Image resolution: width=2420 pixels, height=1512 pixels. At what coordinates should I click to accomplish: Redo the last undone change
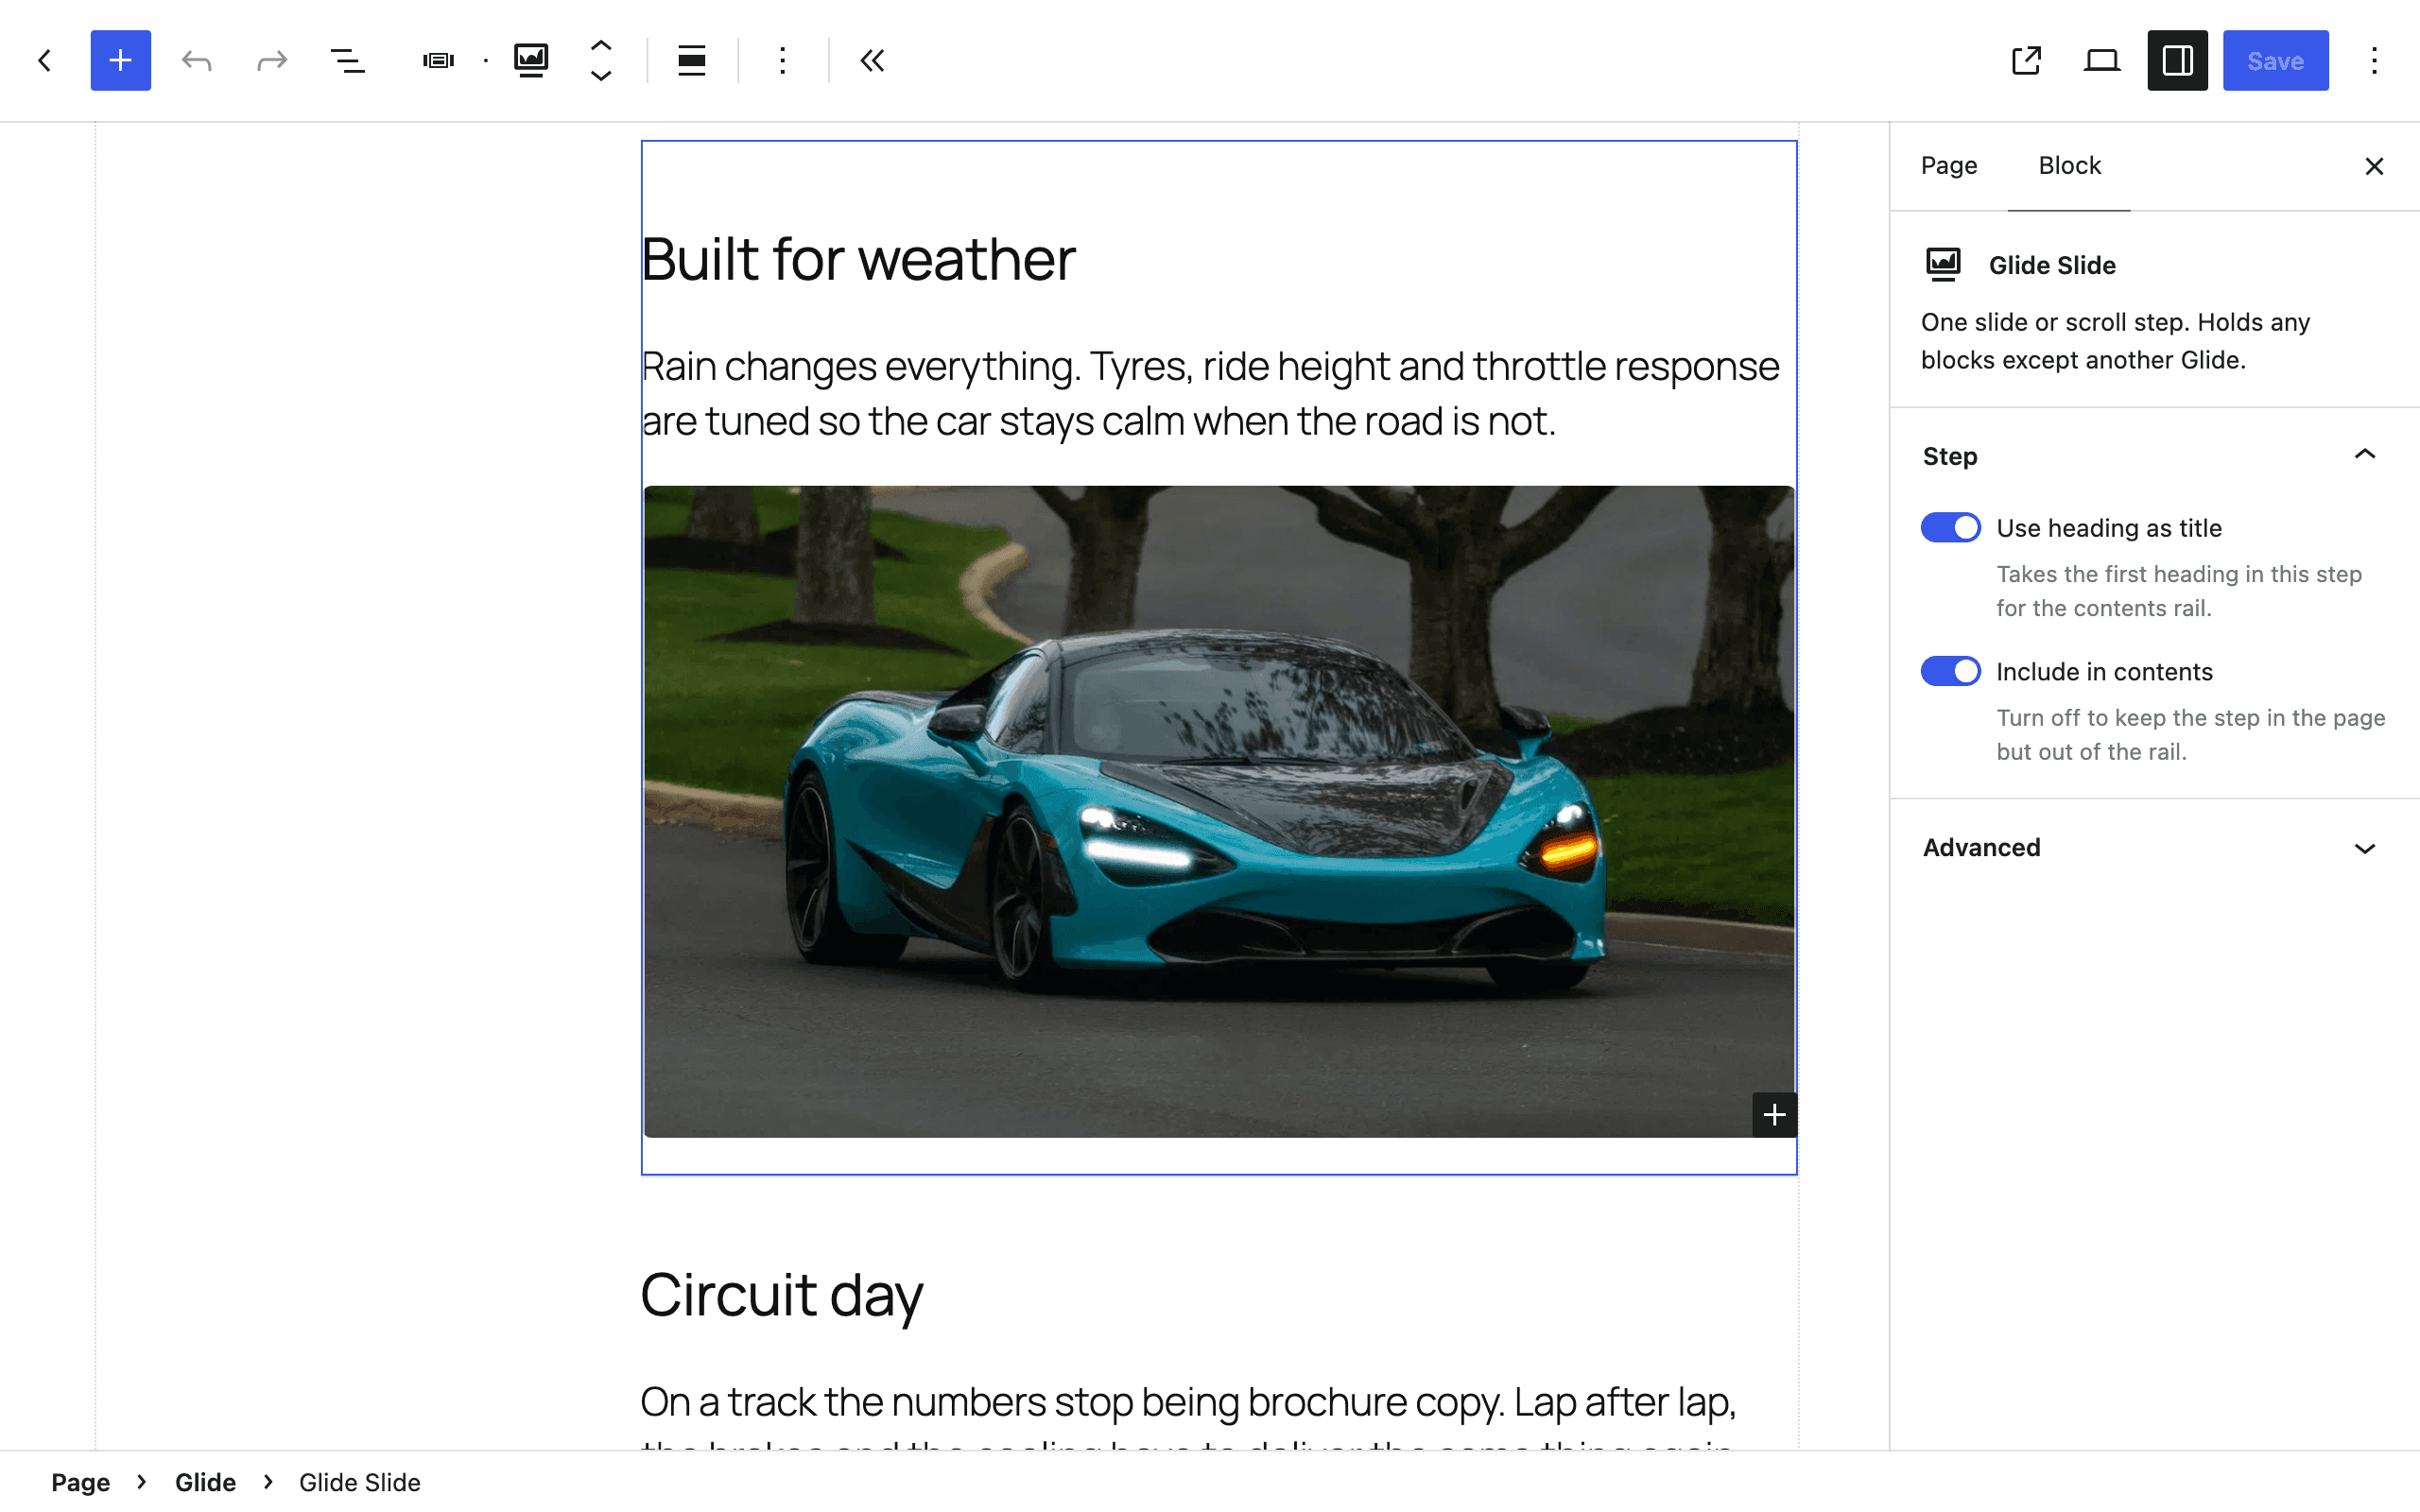(272, 60)
